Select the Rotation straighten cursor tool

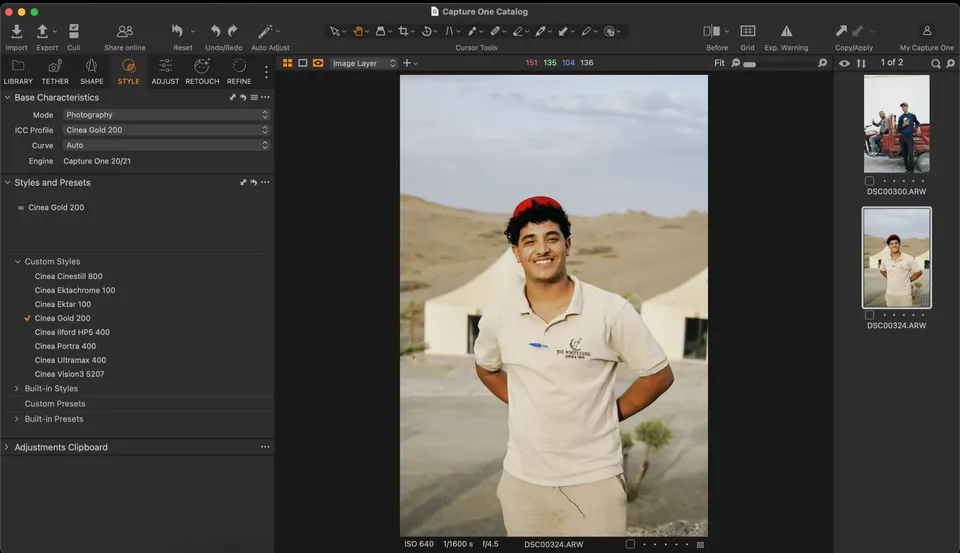pyautogui.click(x=426, y=31)
